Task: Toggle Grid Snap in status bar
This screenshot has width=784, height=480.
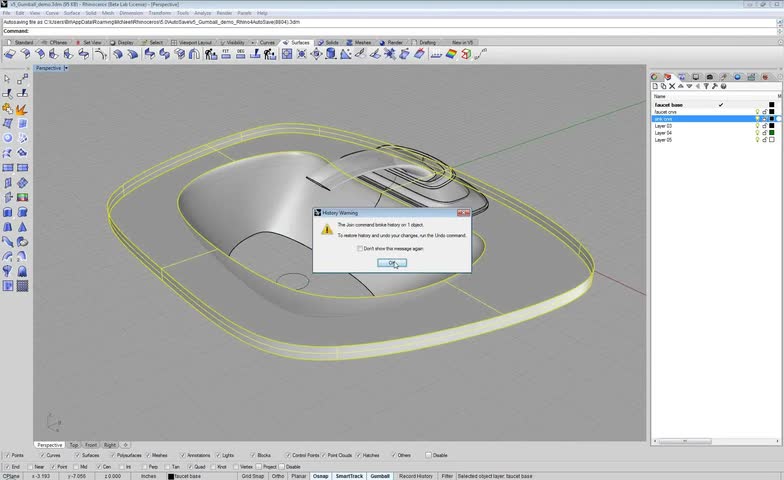Action: (252, 476)
